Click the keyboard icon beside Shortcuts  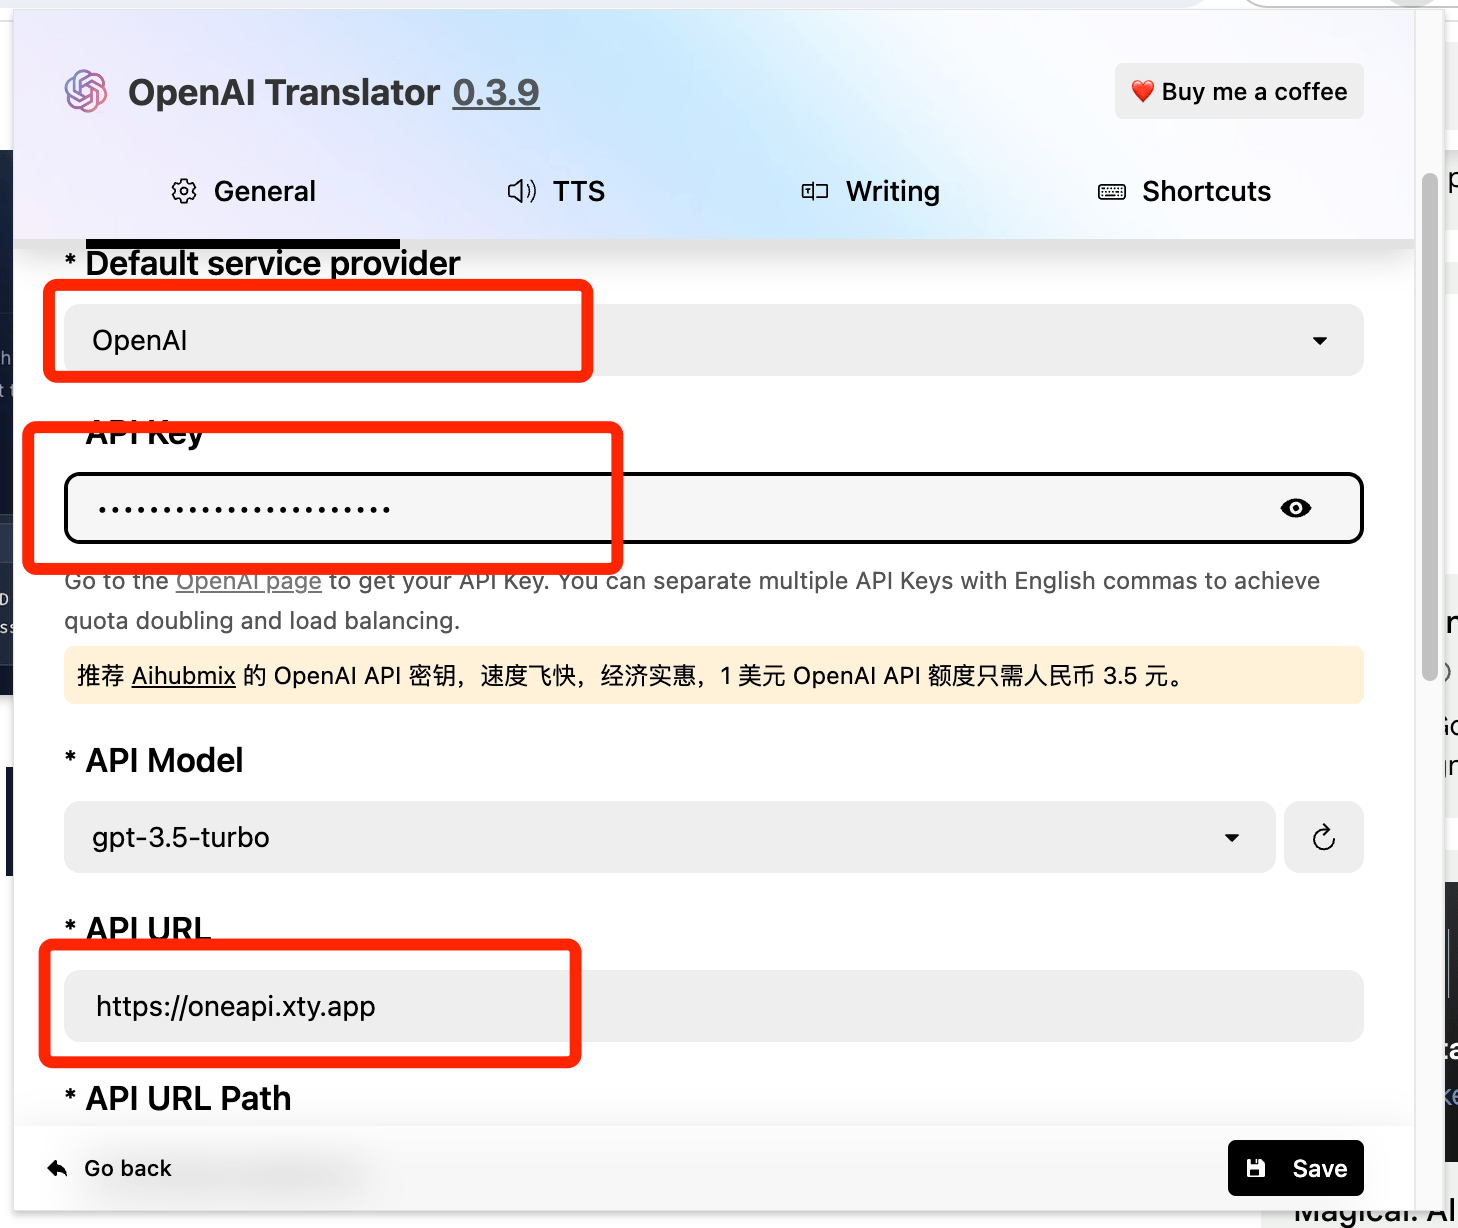[1111, 191]
